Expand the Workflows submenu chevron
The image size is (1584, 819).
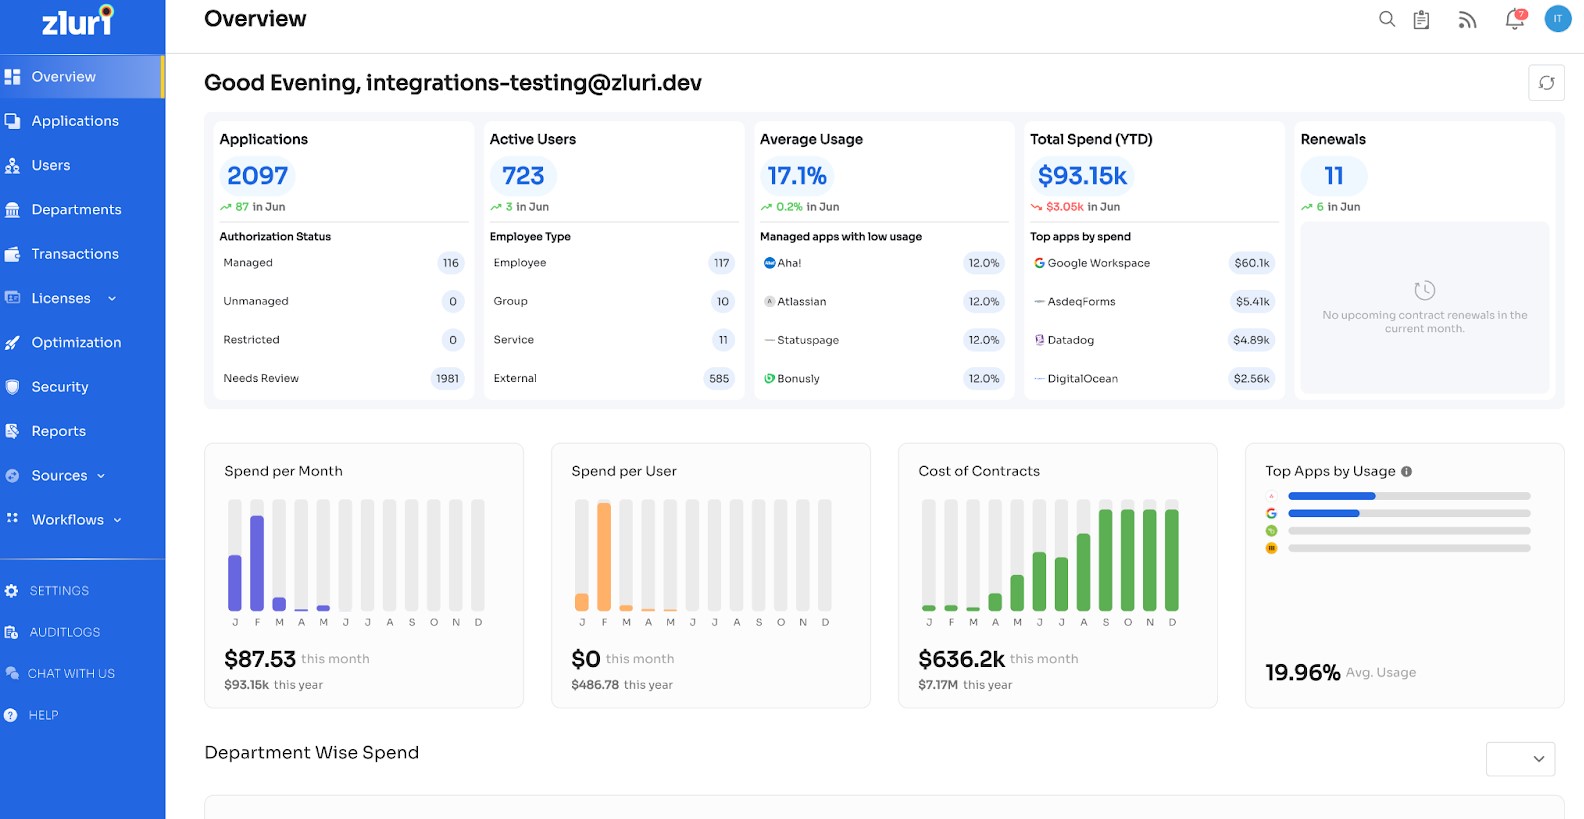(x=117, y=520)
